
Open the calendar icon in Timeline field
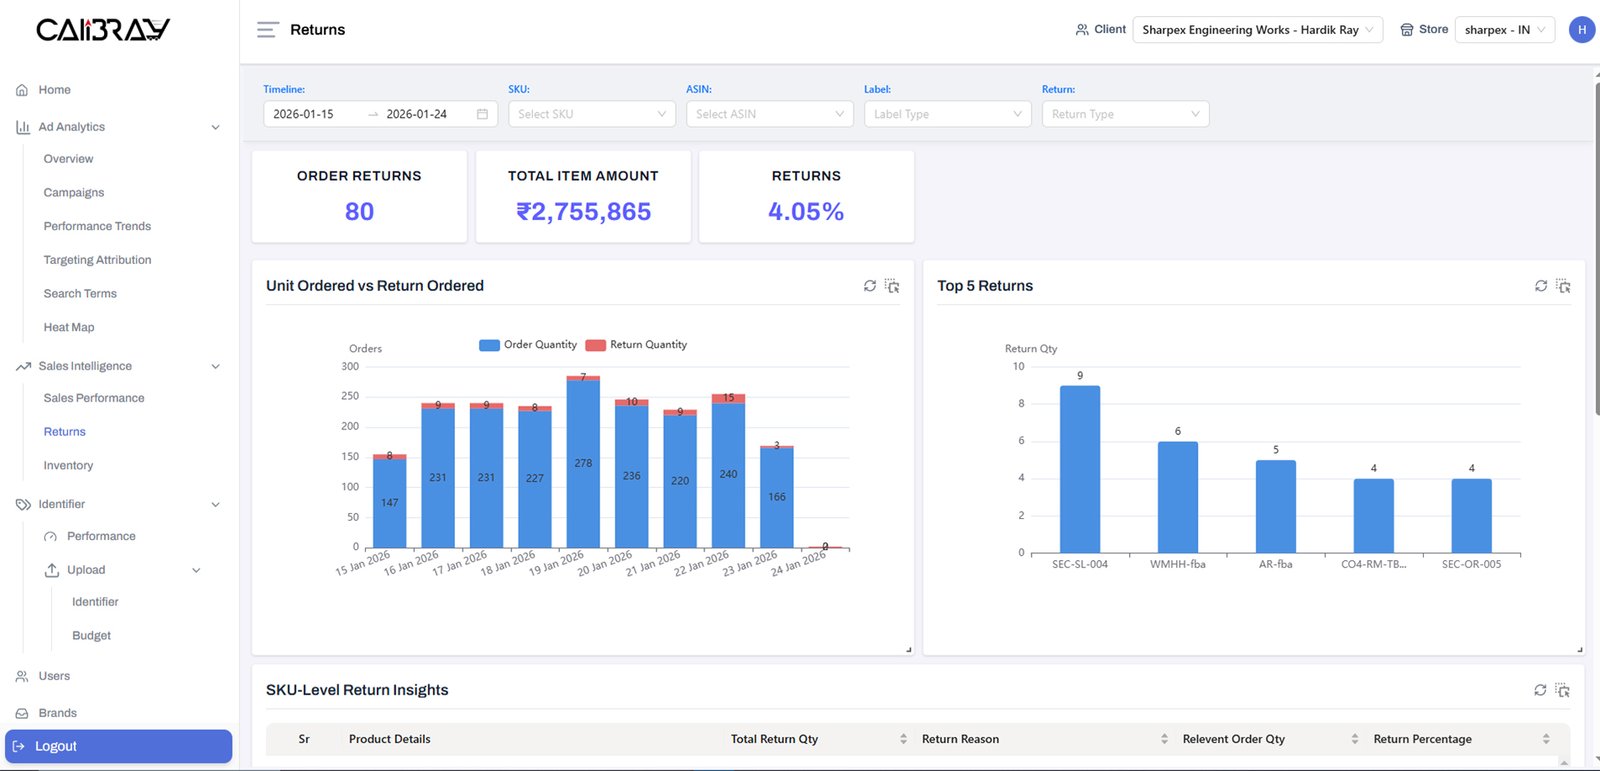pyautogui.click(x=482, y=114)
